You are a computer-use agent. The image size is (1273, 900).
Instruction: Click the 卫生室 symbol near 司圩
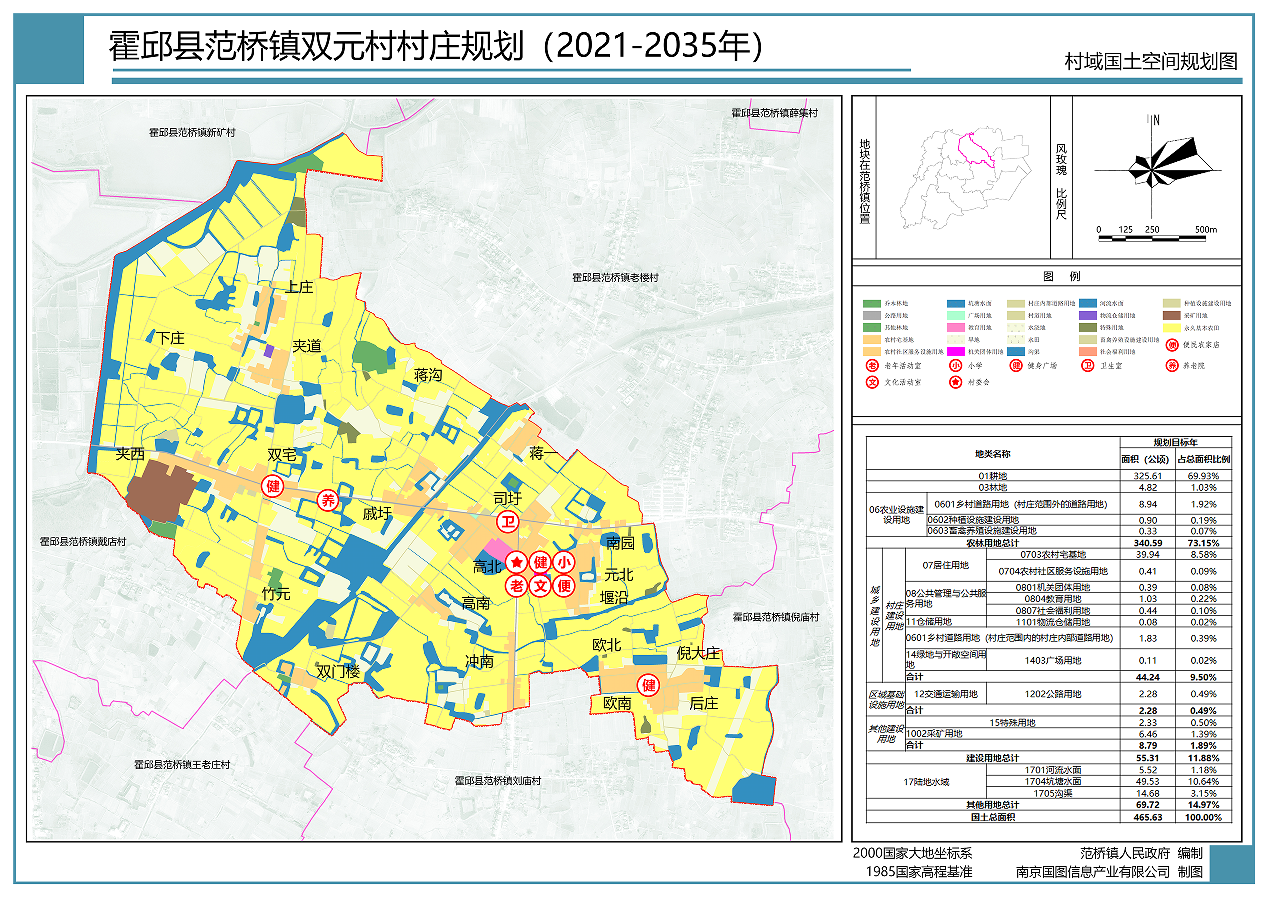508,520
